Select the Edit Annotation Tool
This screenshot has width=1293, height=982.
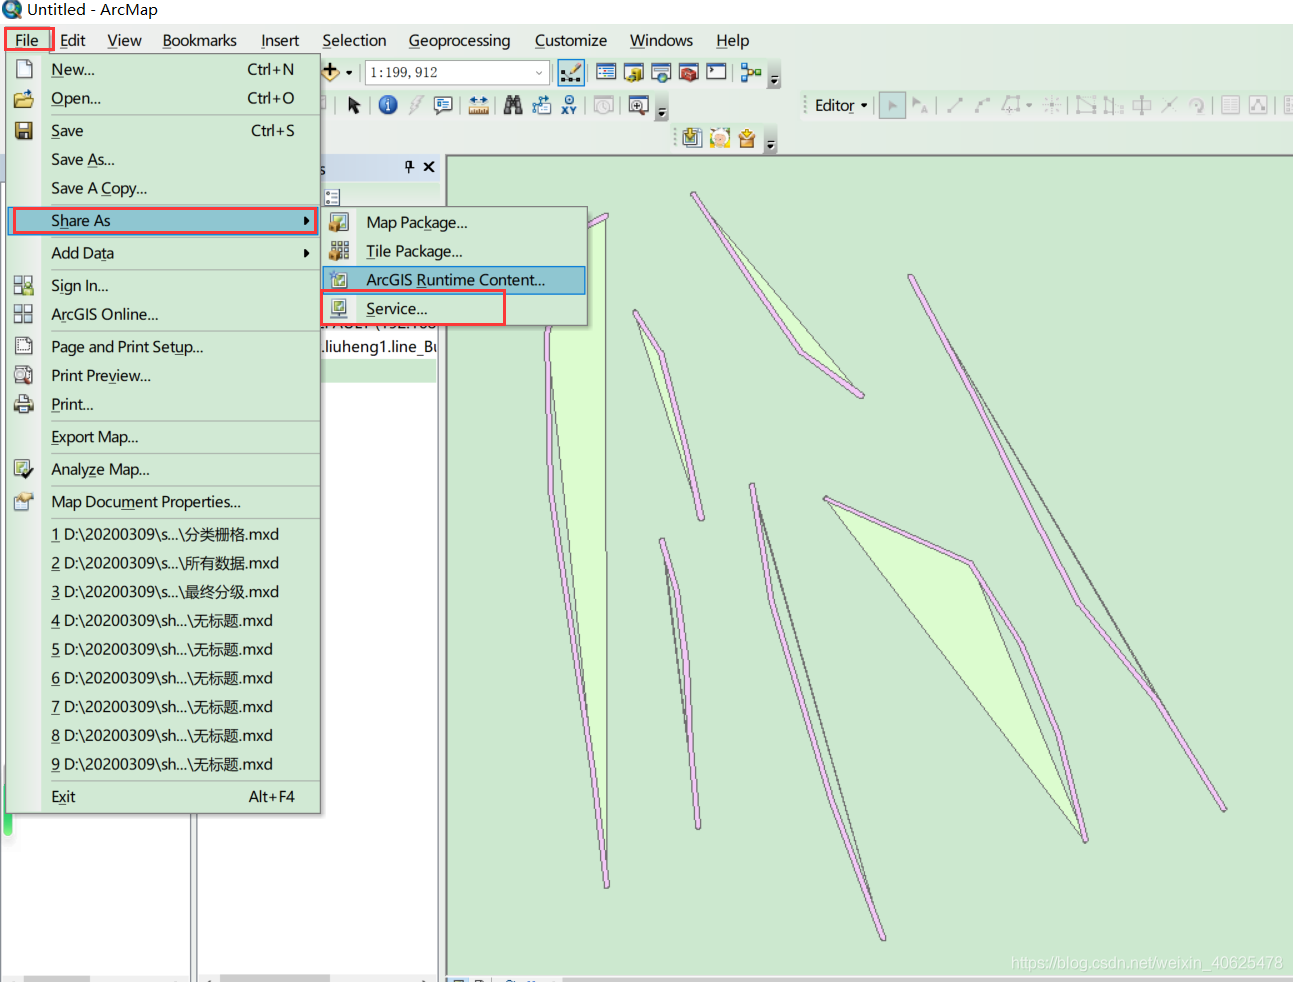[x=920, y=105]
